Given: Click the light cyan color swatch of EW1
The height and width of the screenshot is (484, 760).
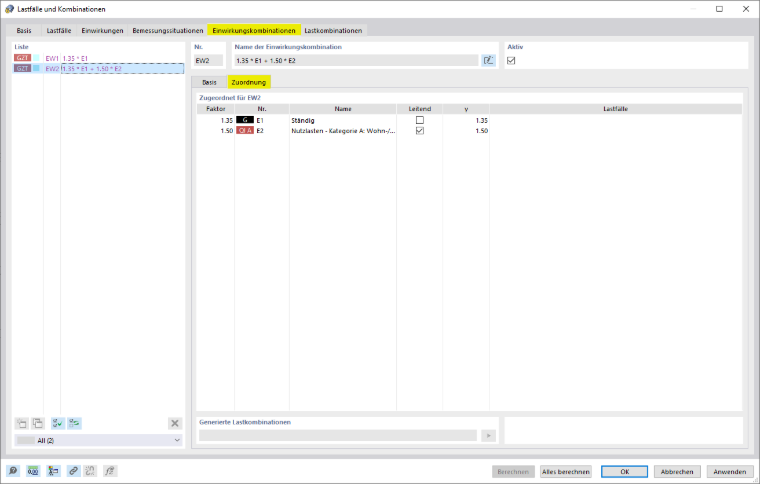Looking at the screenshot, I should [36, 58].
